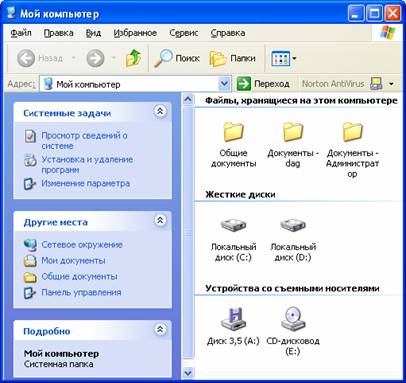
Task: Open Мои документы sidebar link
Action: click(x=73, y=260)
